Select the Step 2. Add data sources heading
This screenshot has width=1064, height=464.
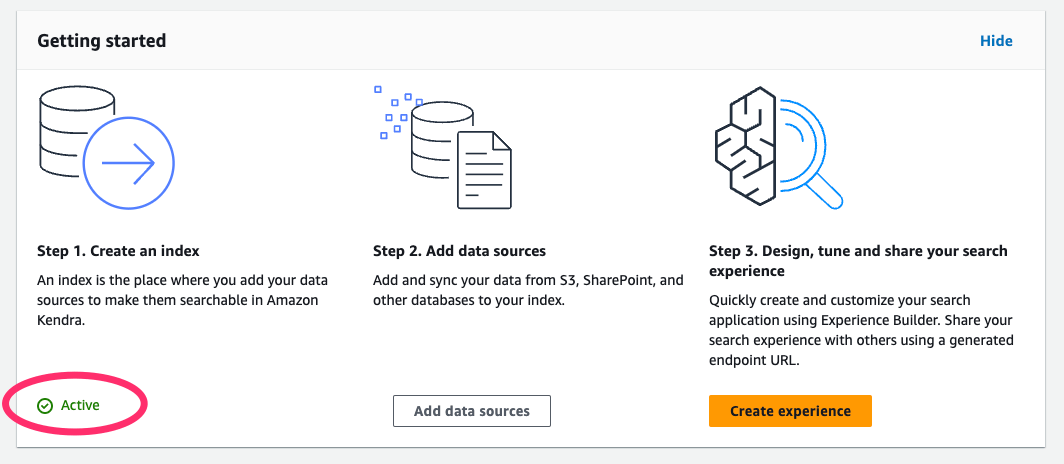pyautogui.click(x=459, y=251)
